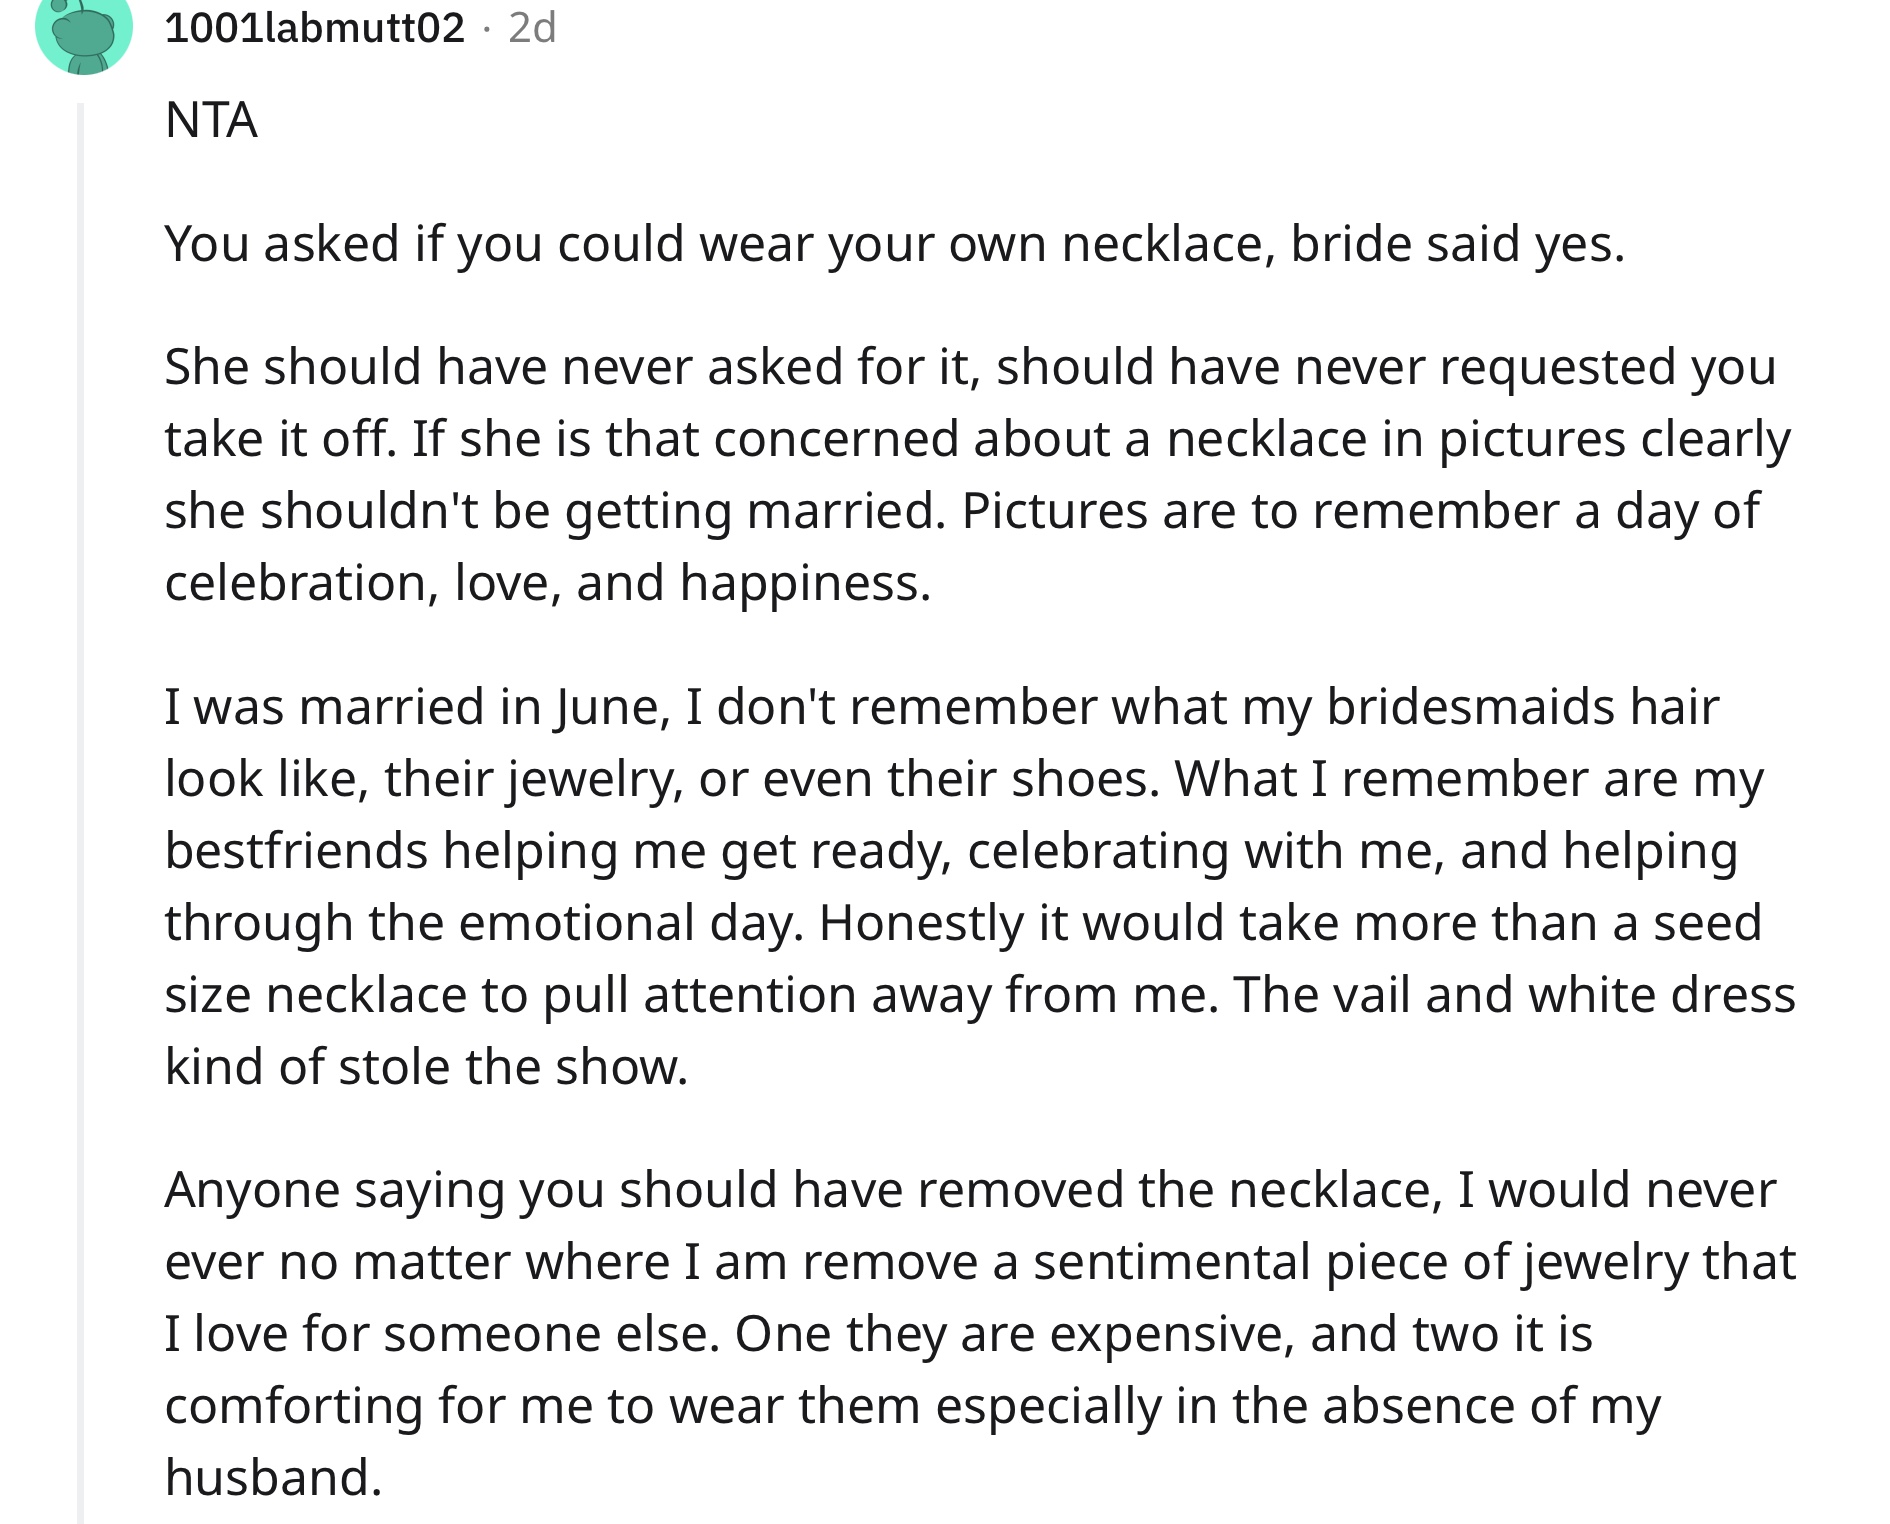
Task: Open the comment permalink via the 2d timestamp
Action: (x=532, y=27)
